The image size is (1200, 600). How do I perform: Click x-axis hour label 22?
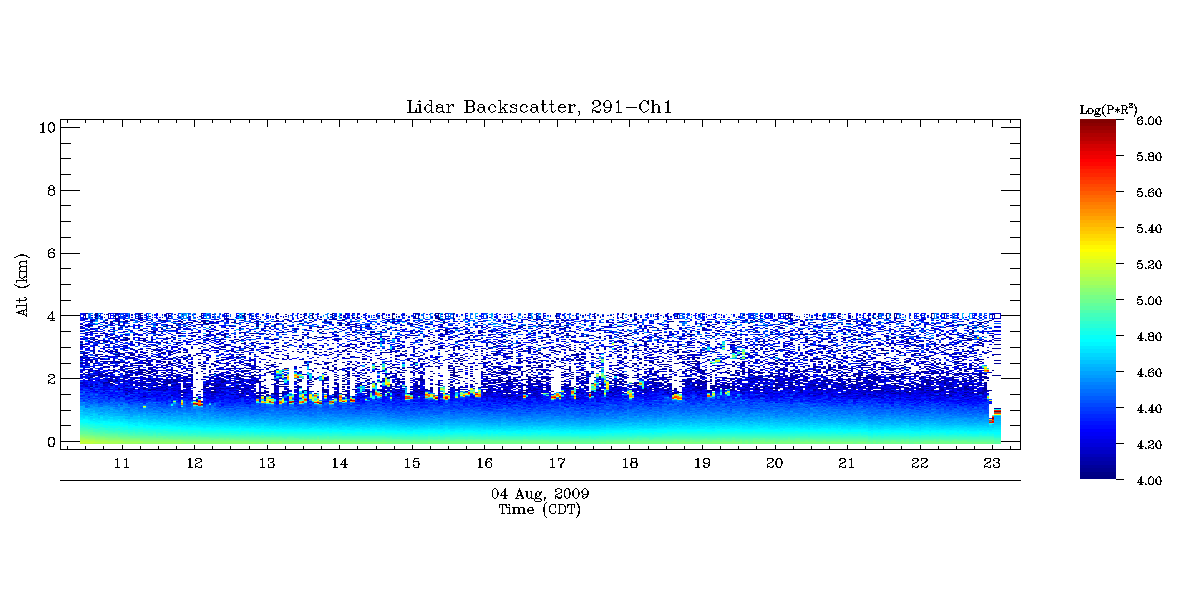coord(919,464)
